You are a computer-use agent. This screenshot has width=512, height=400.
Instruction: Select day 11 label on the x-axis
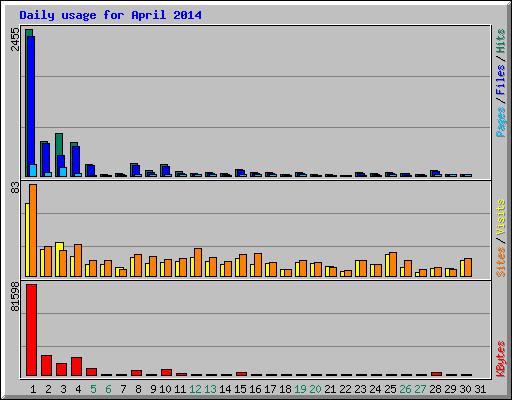[180, 389]
